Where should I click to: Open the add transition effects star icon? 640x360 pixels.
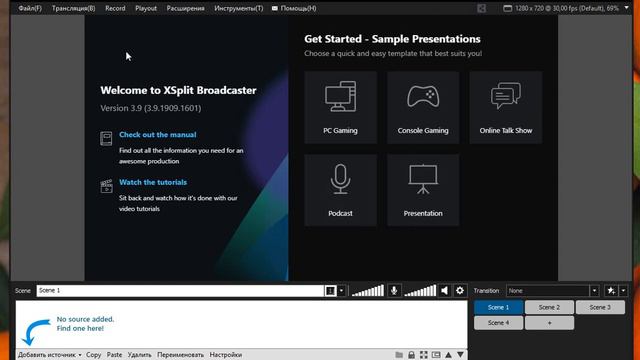[611, 291]
